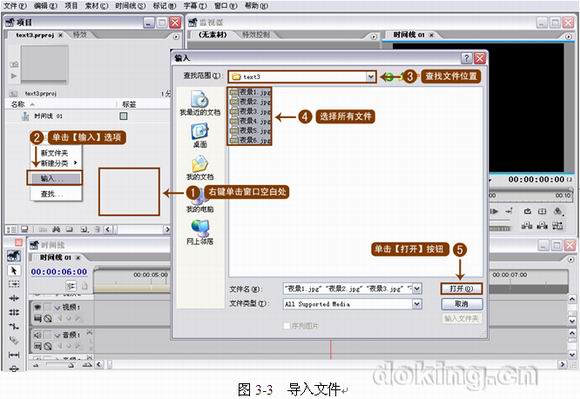Click the 打开 button
The width and height of the screenshot is (580, 399).
click(x=461, y=288)
